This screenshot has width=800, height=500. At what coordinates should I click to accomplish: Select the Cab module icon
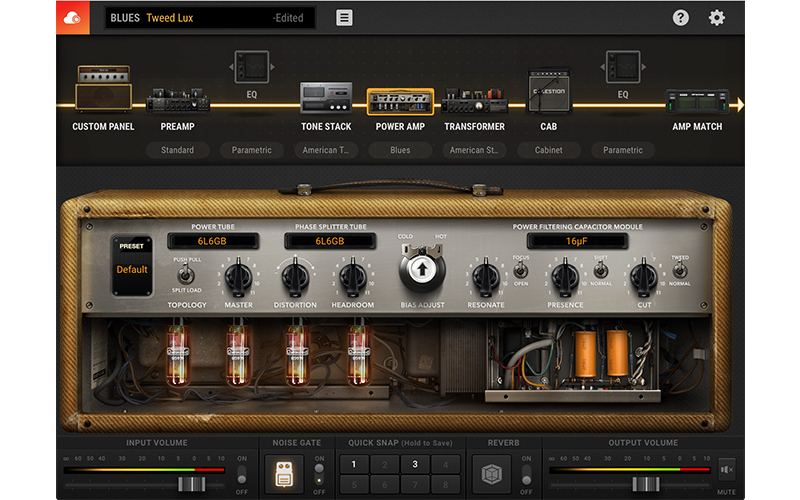549,91
